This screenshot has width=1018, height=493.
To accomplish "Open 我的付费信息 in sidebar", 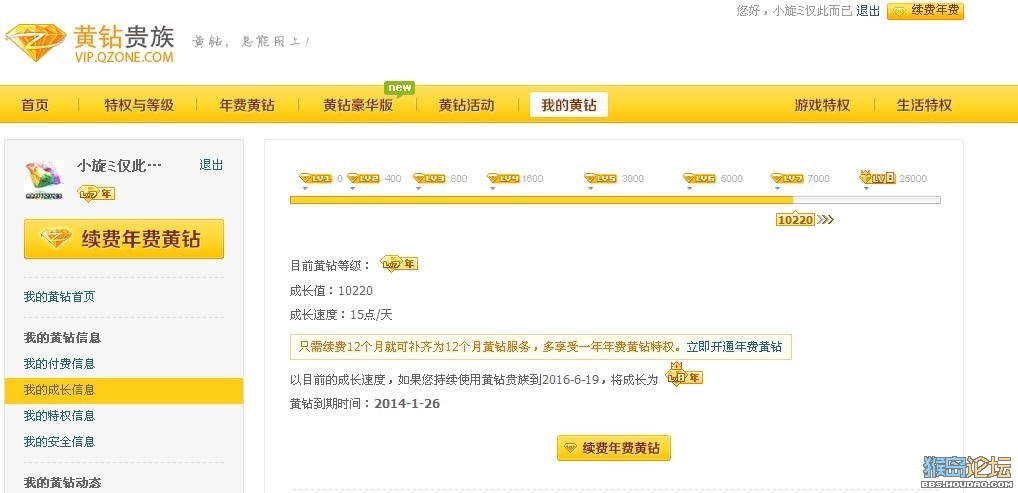I will pyautogui.click(x=59, y=364).
